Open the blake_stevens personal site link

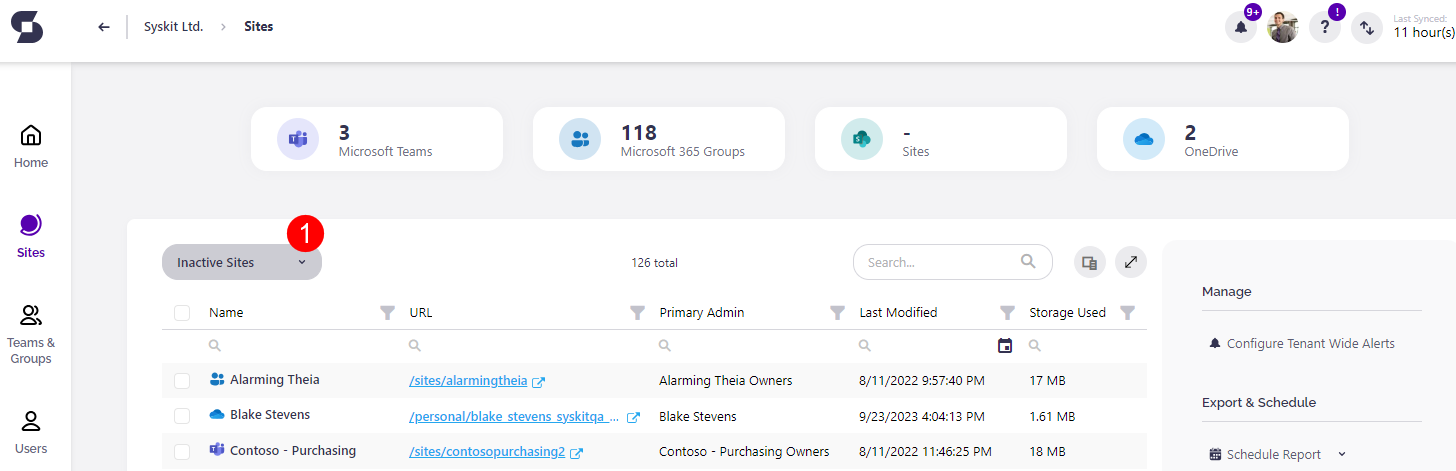(514, 416)
